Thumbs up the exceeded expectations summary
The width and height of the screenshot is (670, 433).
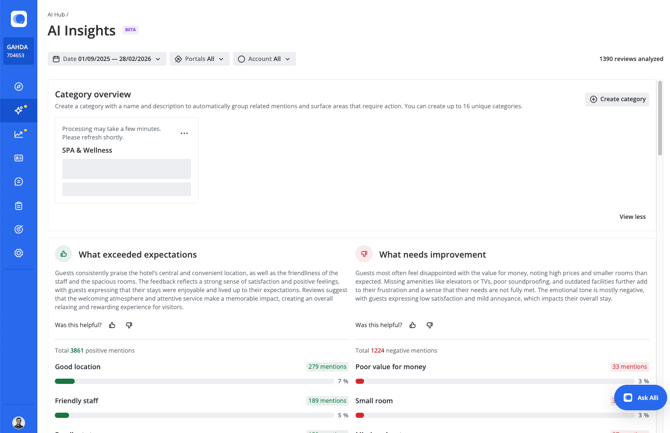point(112,325)
